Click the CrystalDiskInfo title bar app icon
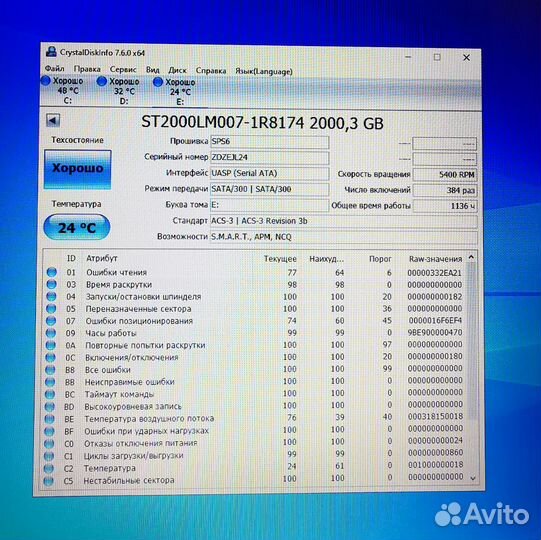Image resolution: width=541 pixels, height=540 pixels. pyautogui.click(x=51, y=52)
